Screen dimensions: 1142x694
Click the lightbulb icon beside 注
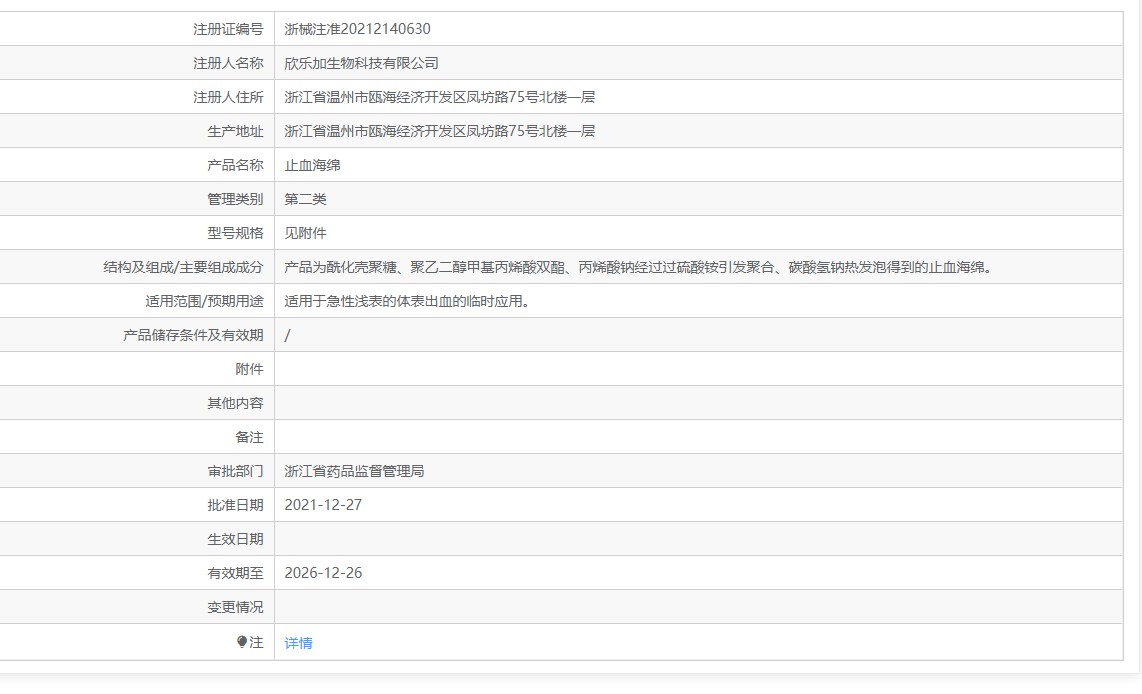242,642
